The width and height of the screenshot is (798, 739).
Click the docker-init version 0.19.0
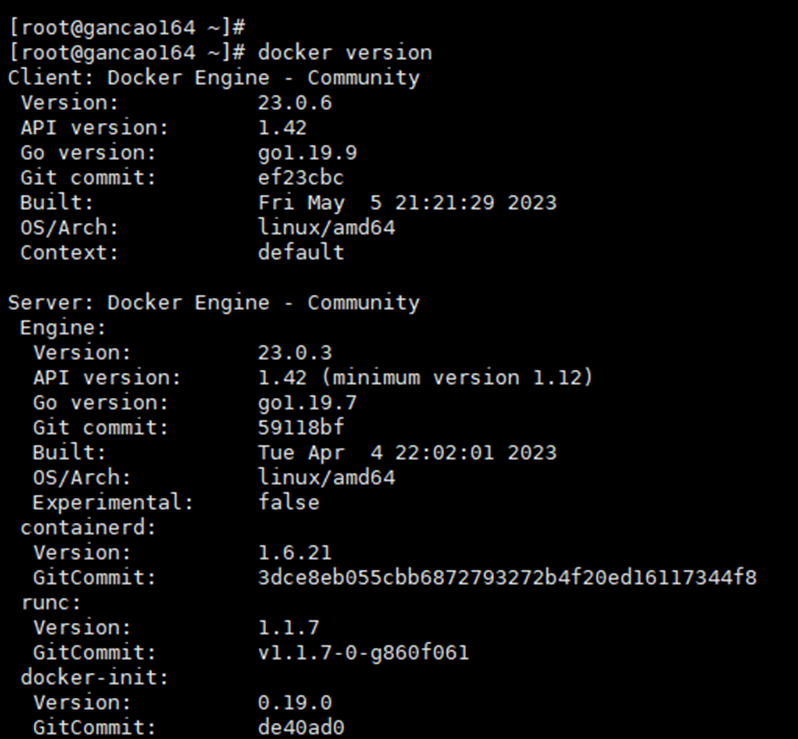295,702
